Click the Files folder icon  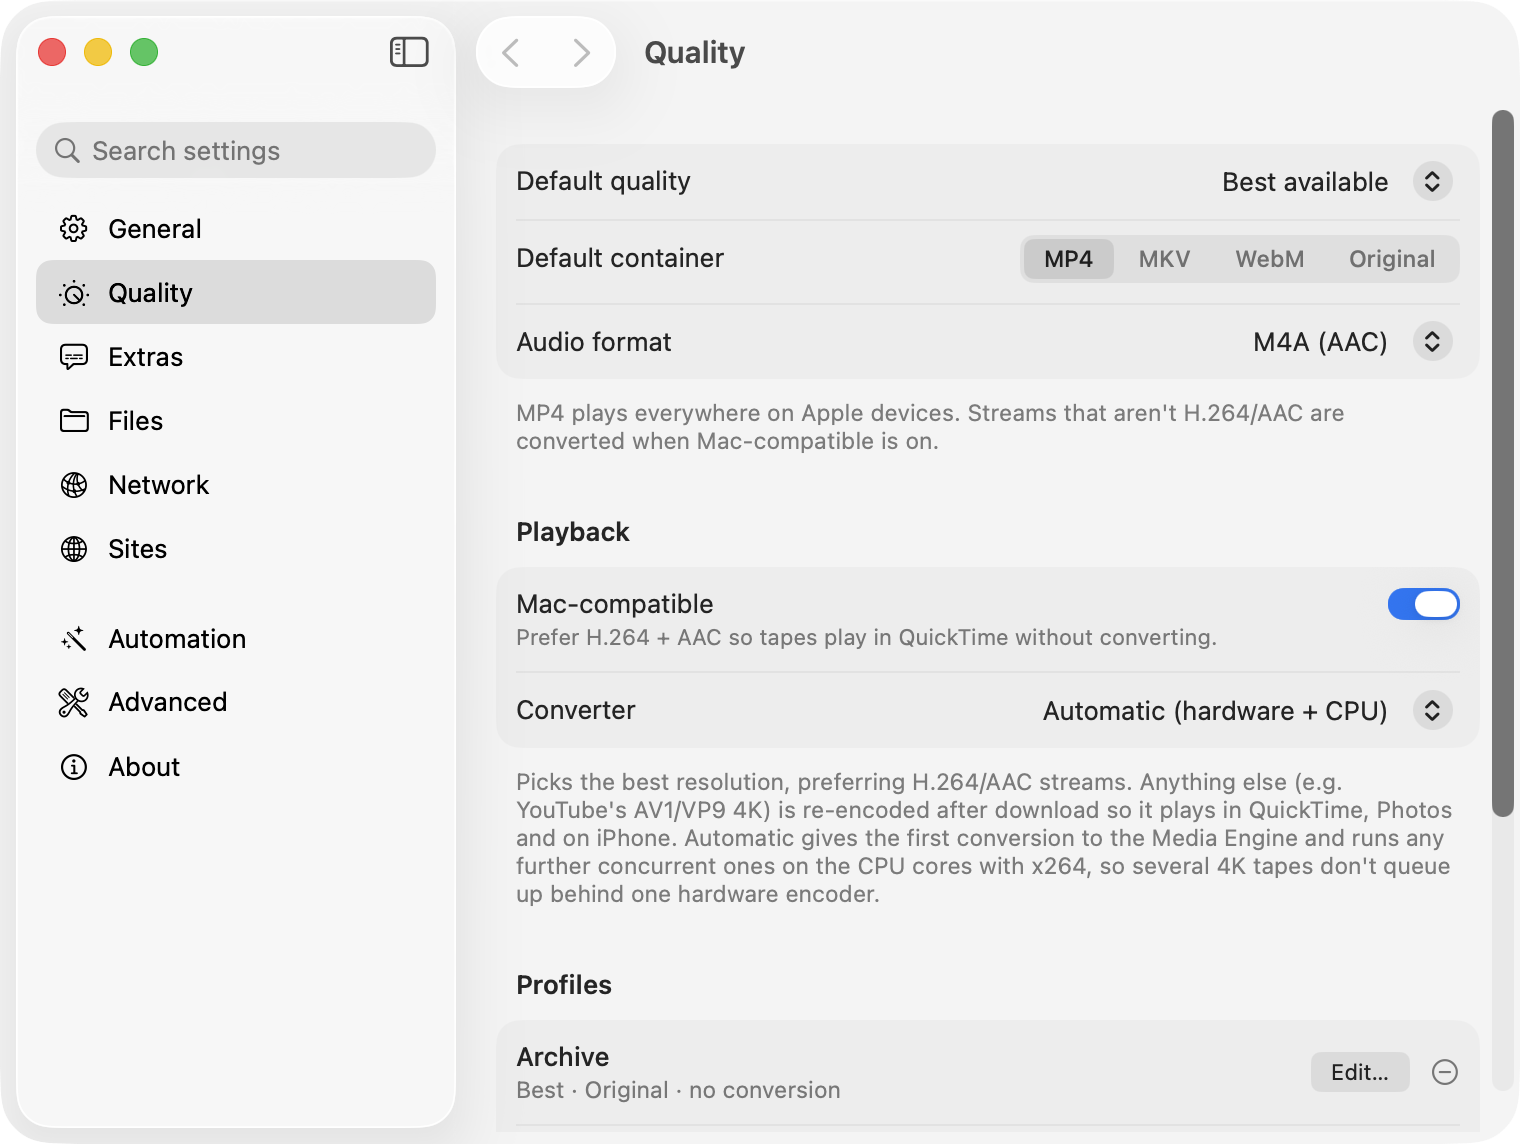[x=74, y=421]
